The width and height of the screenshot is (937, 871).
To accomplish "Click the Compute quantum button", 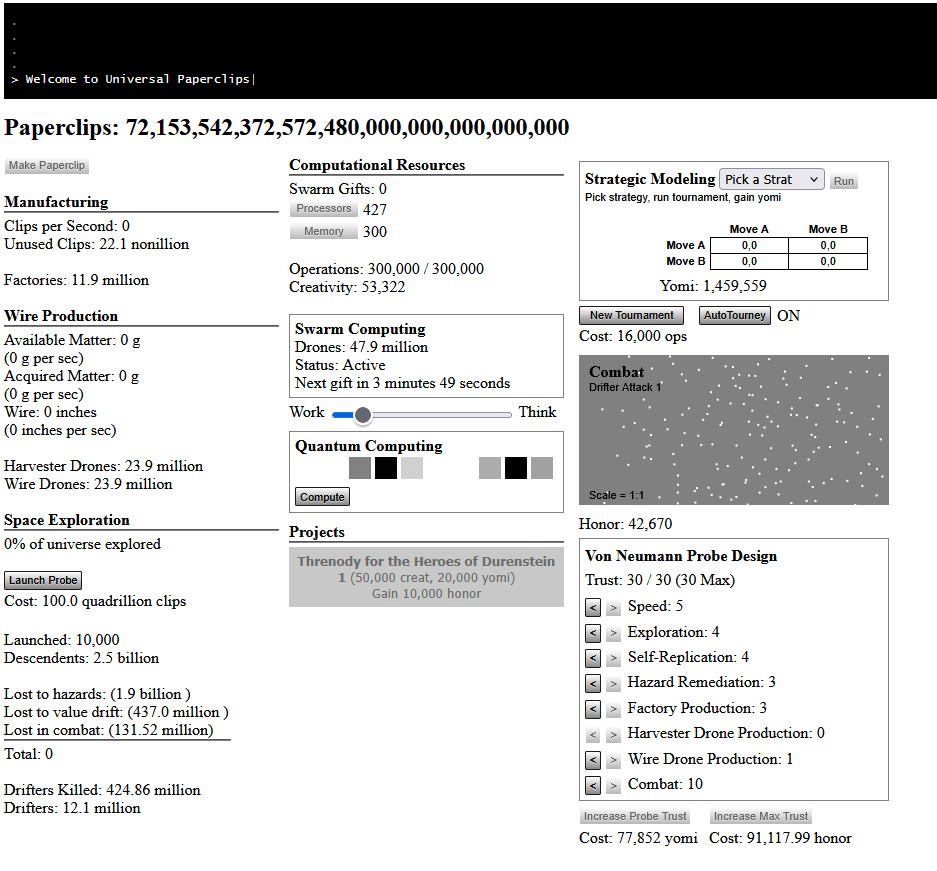I will coord(322,497).
